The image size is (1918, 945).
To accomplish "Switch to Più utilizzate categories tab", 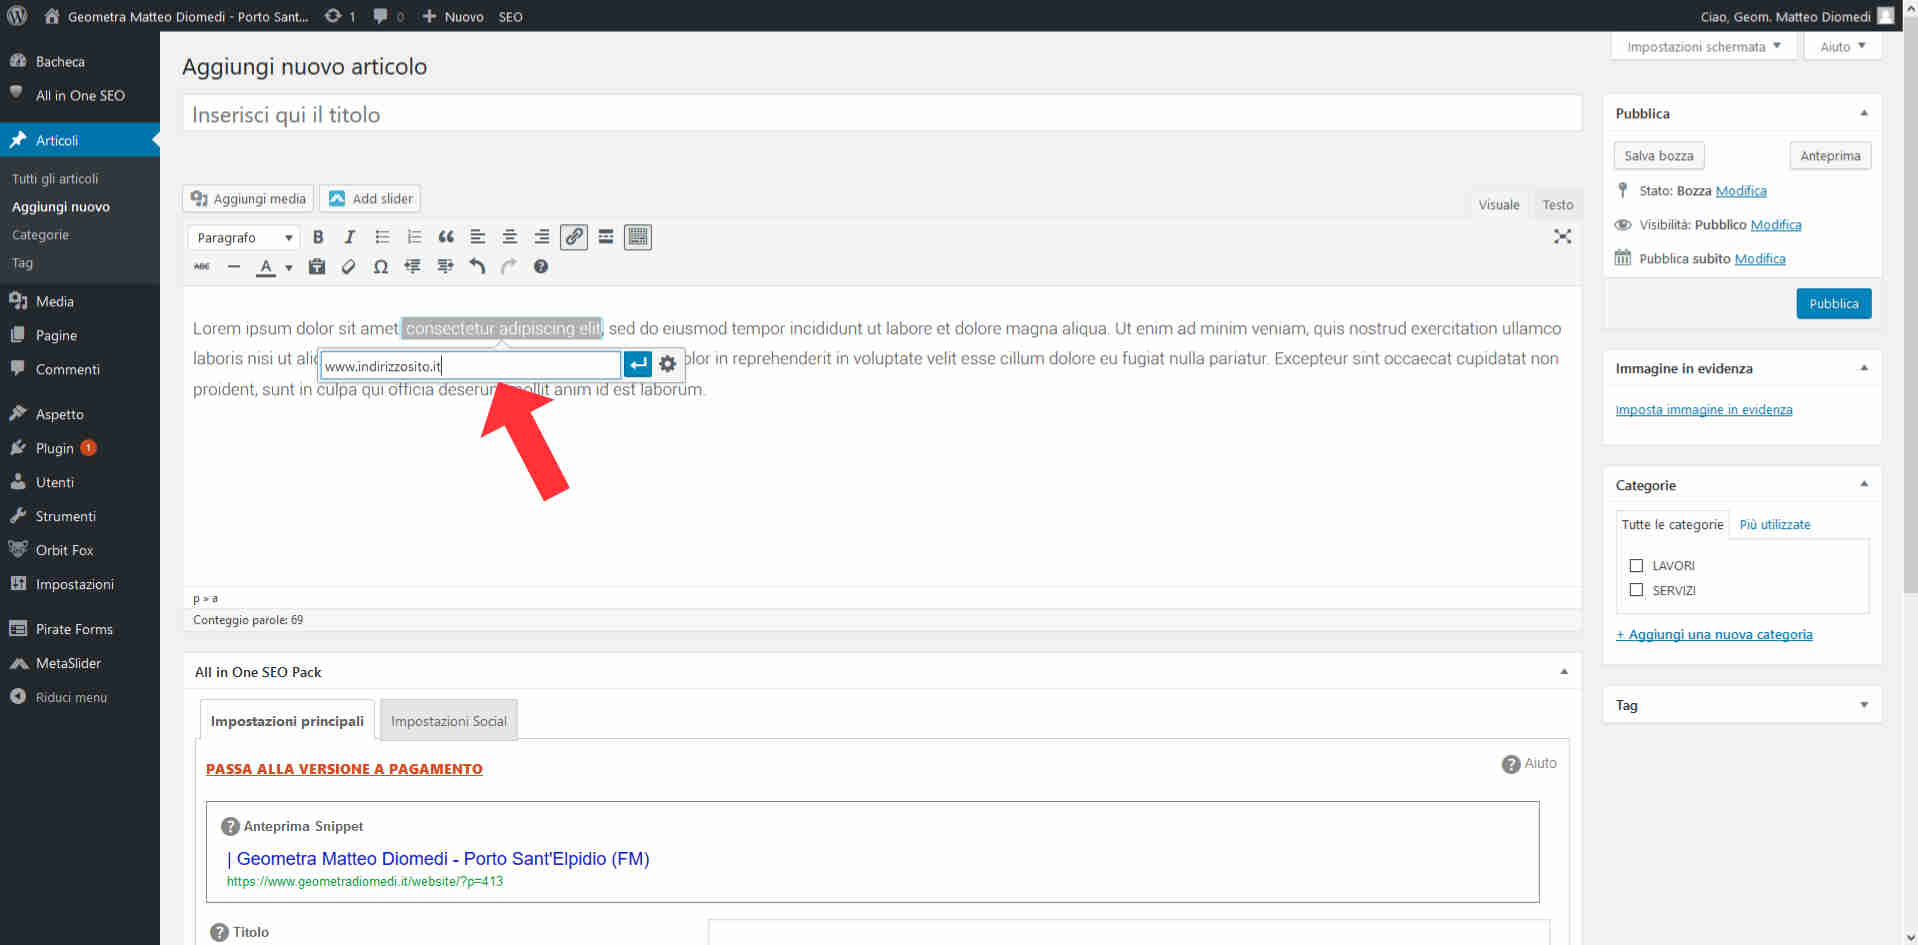I will point(1774,524).
